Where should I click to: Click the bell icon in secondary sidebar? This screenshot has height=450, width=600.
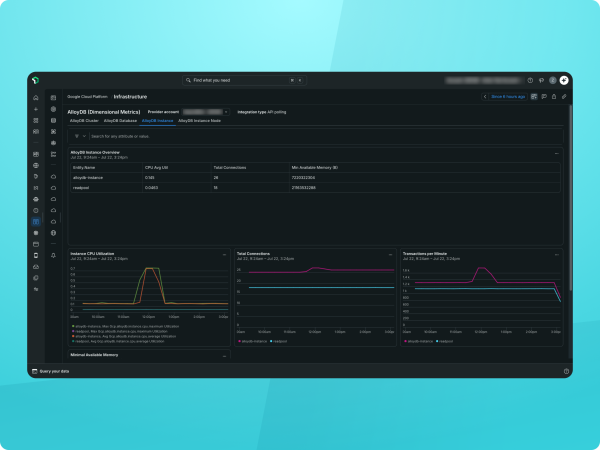tap(54, 255)
